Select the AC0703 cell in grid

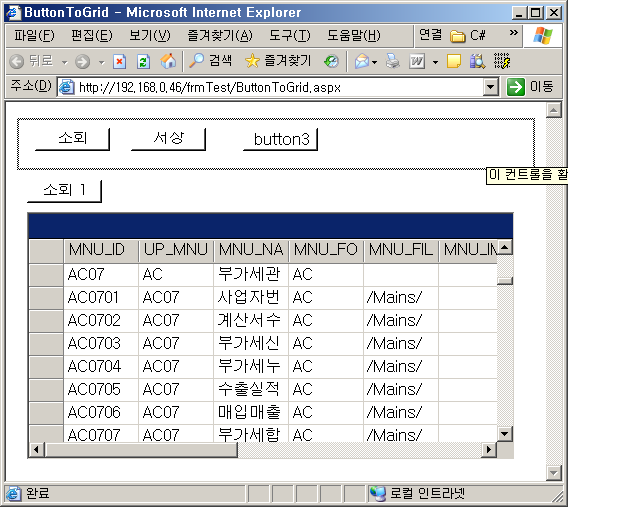point(101,343)
